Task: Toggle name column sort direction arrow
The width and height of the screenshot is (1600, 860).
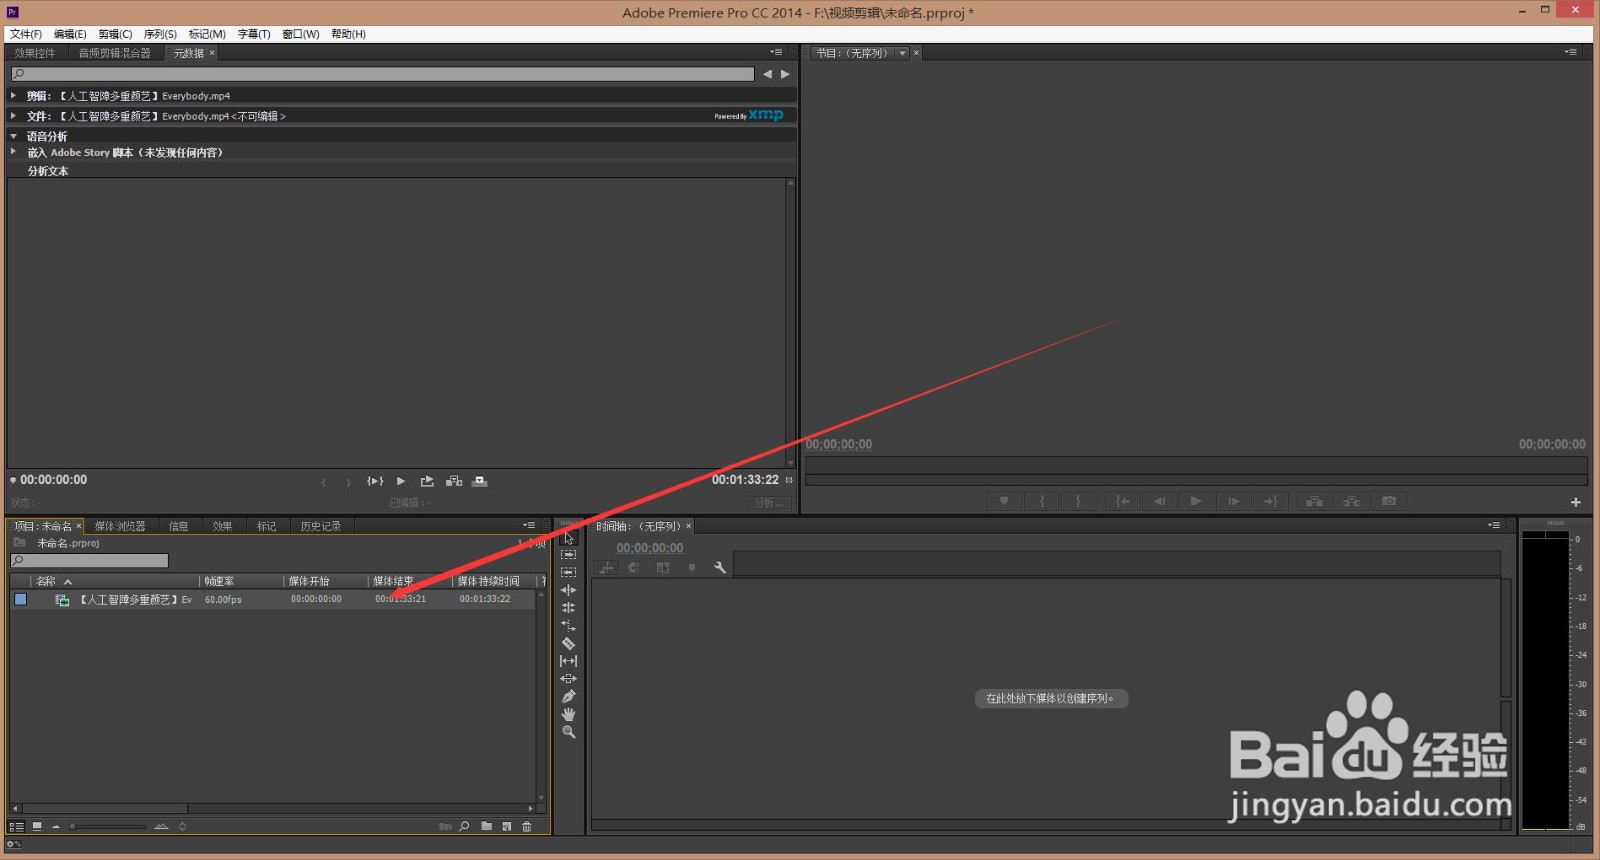Action: (x=68, y=581)
